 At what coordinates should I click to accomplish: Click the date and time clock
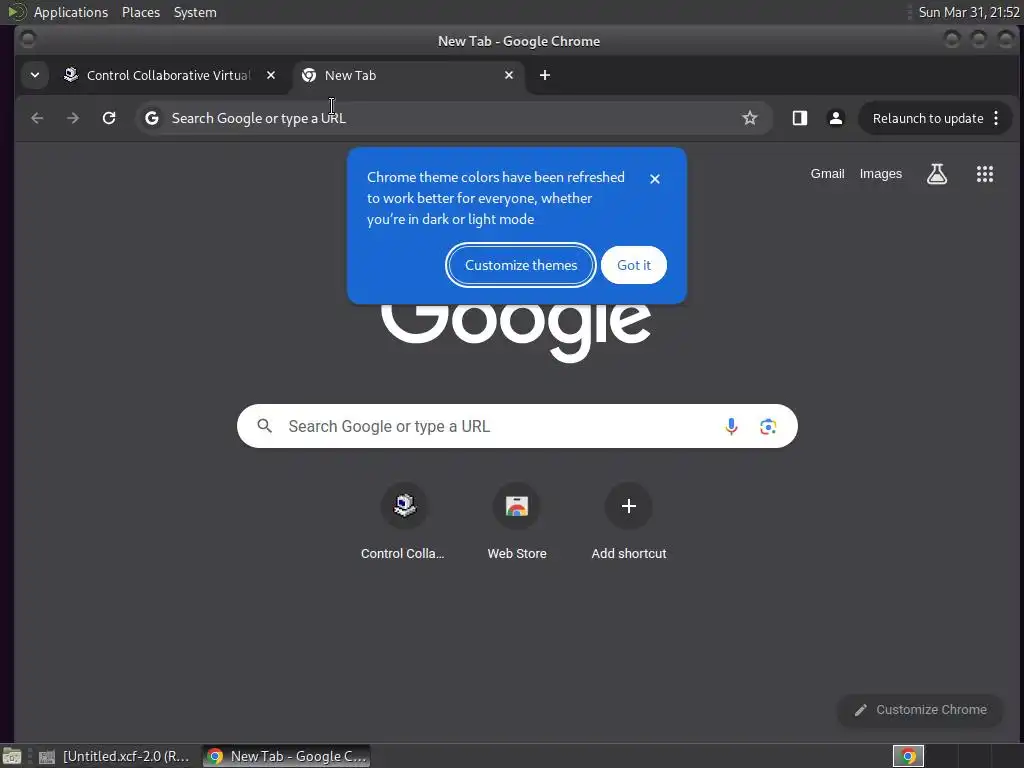click(968, 12)
